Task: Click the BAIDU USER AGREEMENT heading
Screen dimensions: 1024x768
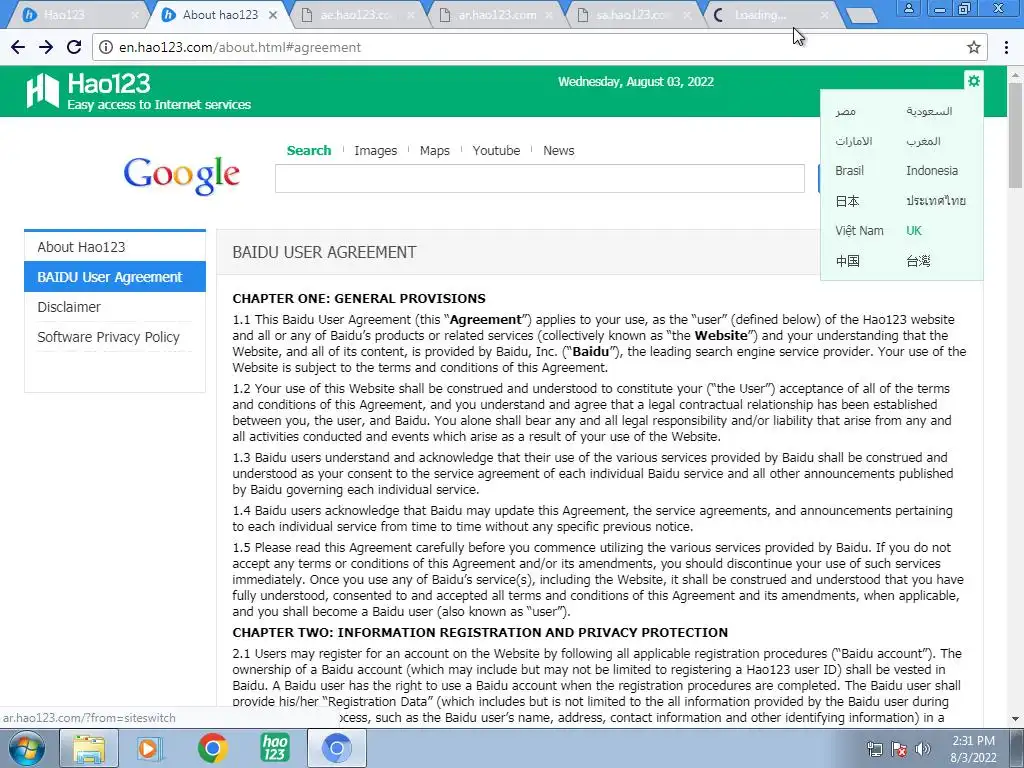Action: pyautogui.click(x=325, y=252)
